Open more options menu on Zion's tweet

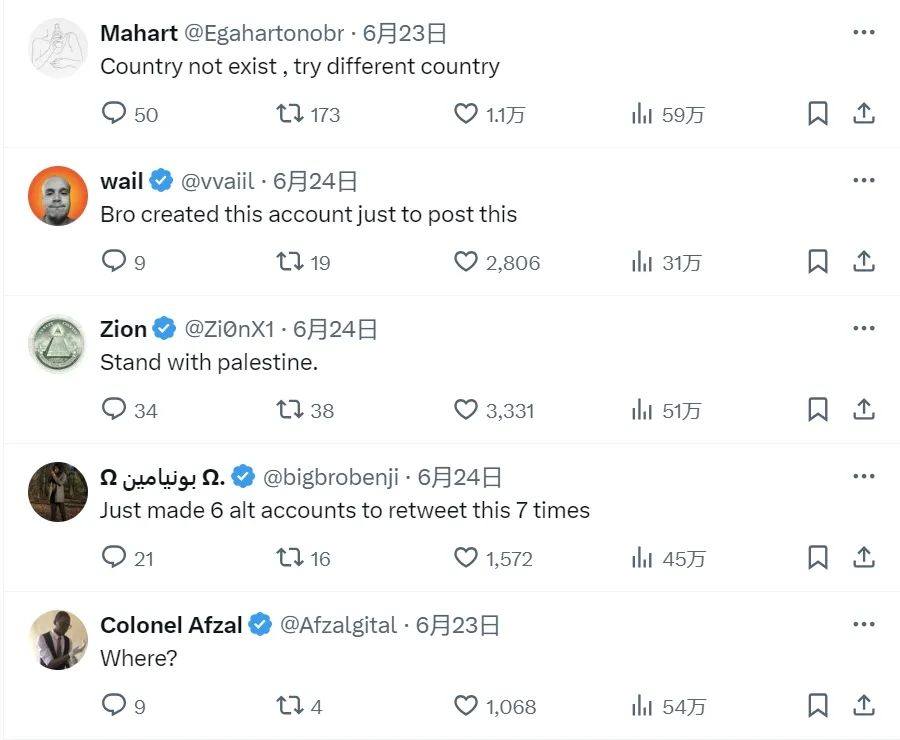(864, 329)
